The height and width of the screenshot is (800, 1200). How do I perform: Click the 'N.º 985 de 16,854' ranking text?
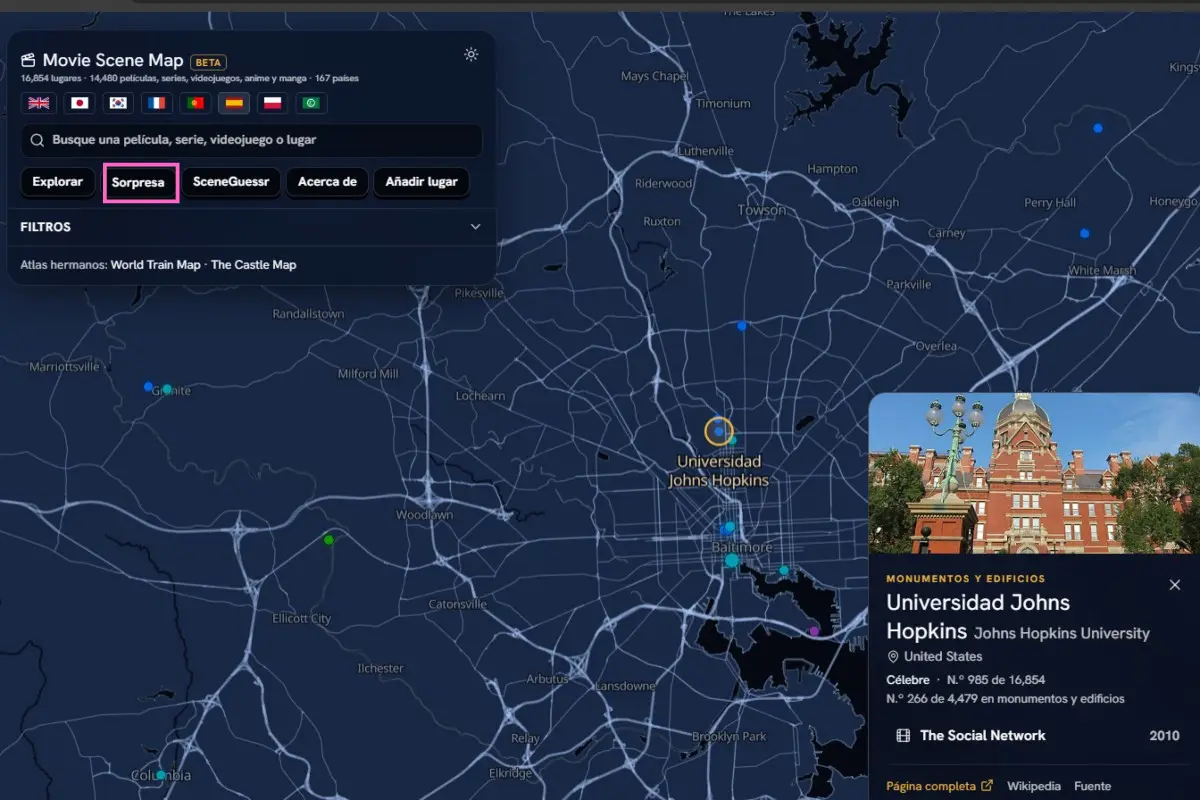(995, 680)
